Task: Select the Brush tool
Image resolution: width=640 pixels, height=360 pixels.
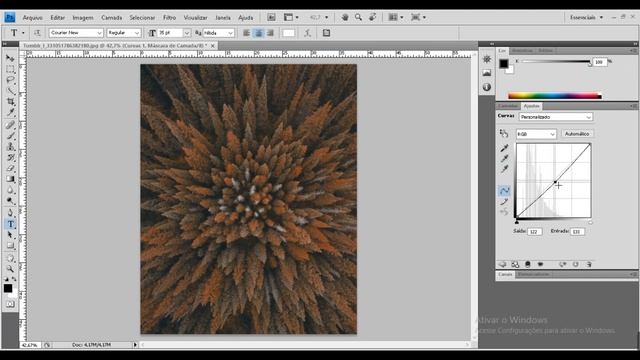Action: click(x=10, y=136)
